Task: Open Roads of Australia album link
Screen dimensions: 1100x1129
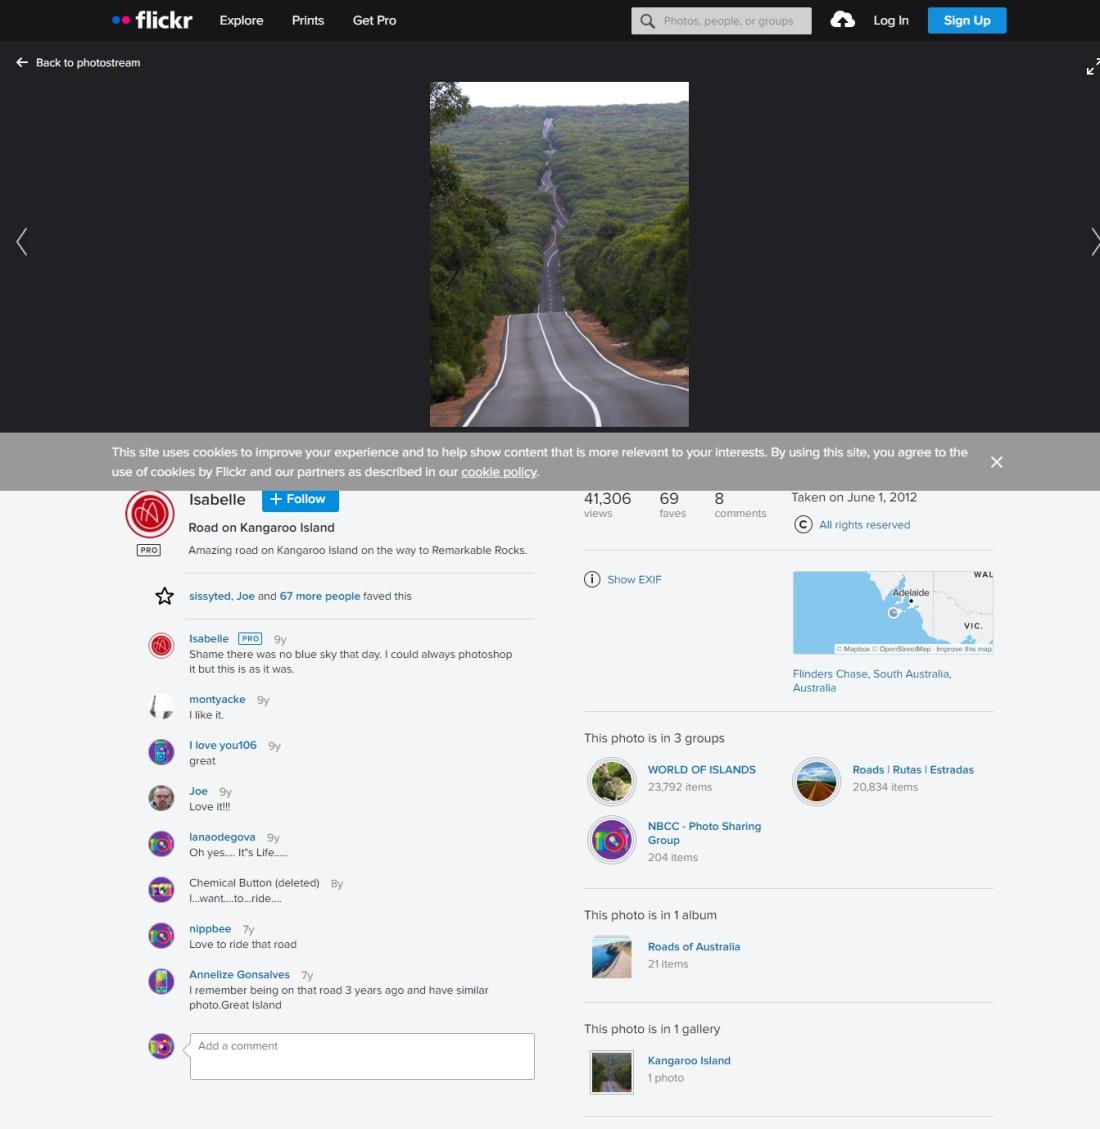Action: click(694, 947)
